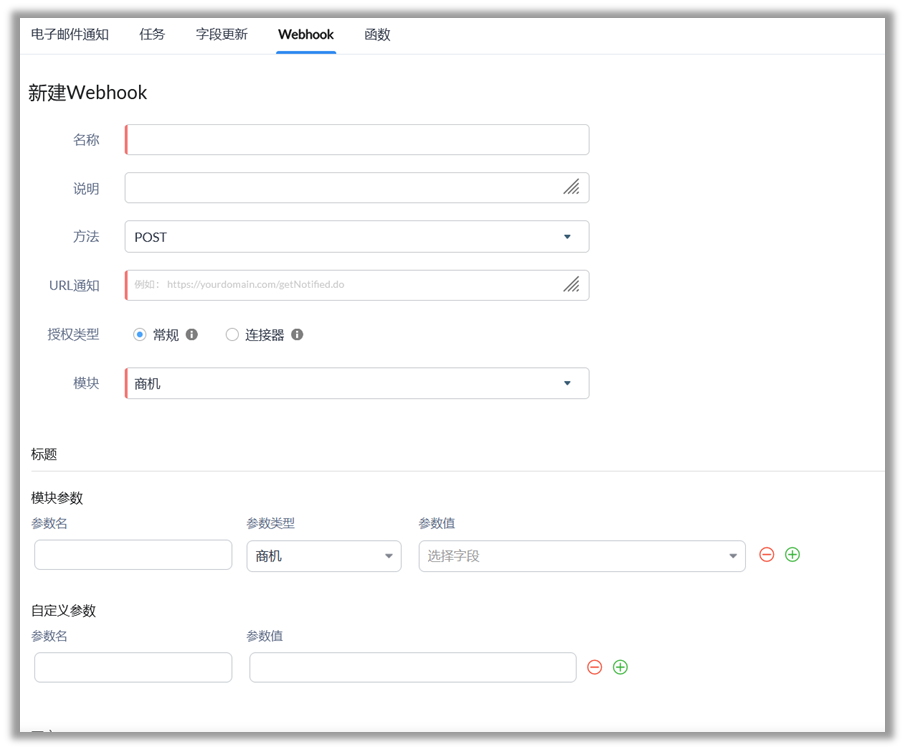This screenshot has width=905, height=750.
Task: Switch to the 字段更新 tab
Action: 222,34
